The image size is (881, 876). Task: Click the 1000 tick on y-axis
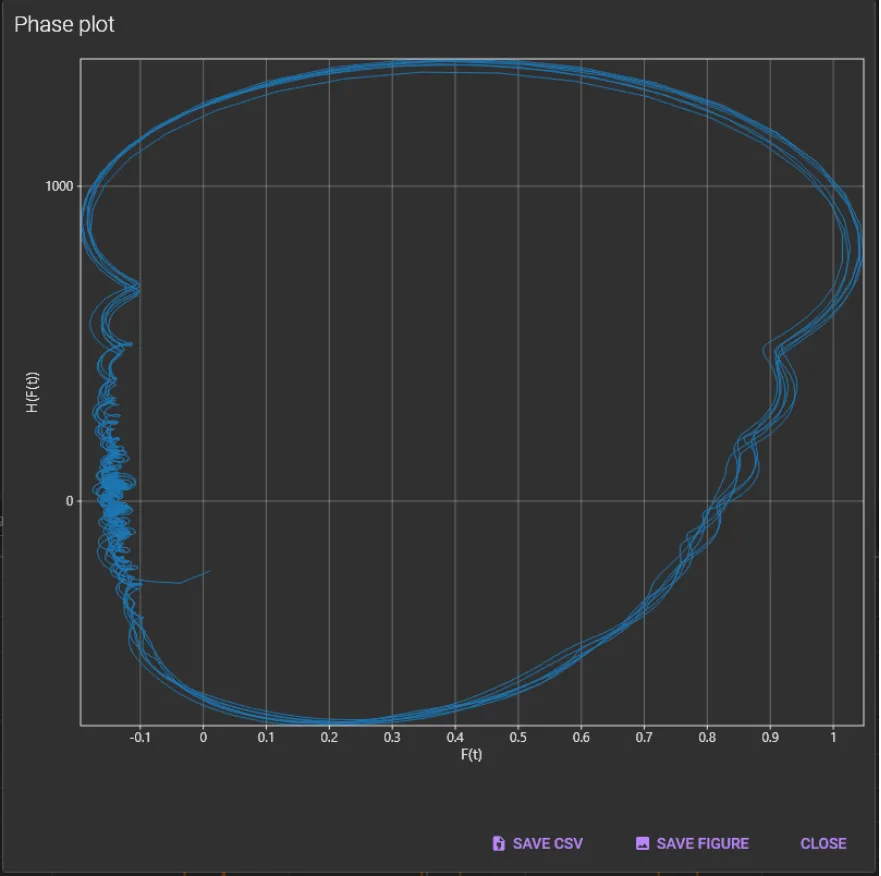pos(56,186)
